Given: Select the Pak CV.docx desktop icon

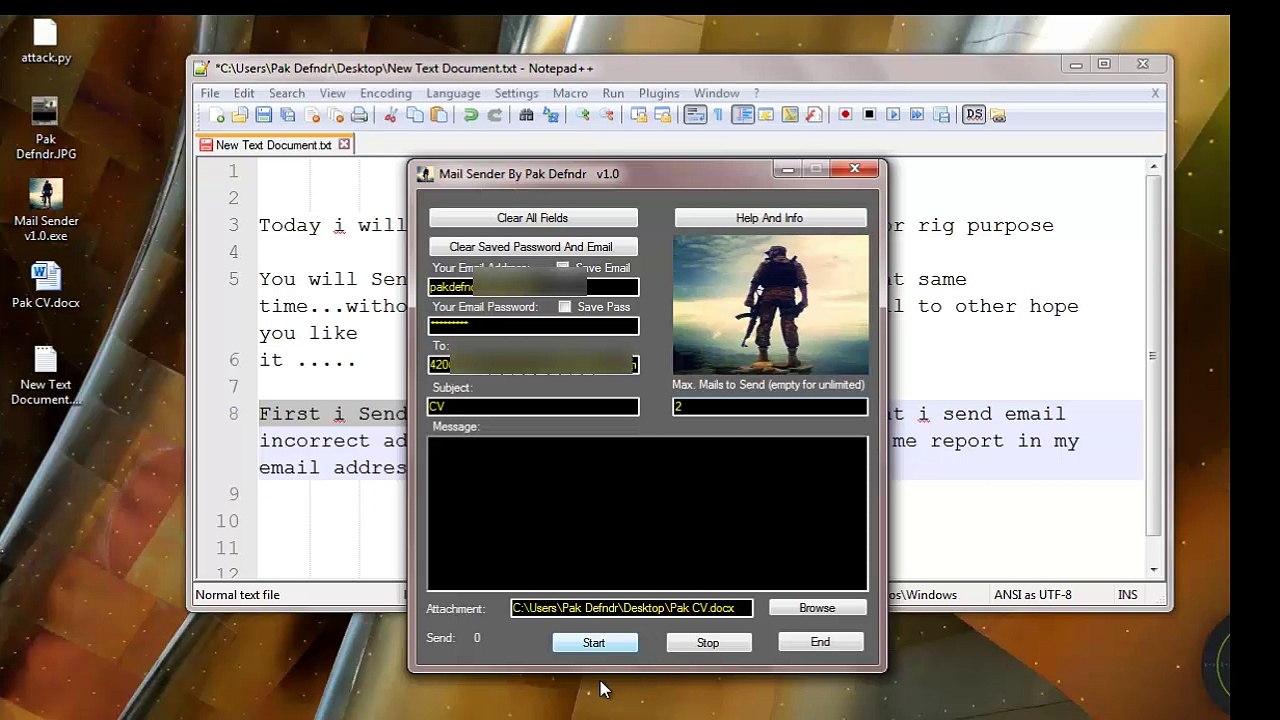Looking at the screenshot, I should click(x=46, y=285).
